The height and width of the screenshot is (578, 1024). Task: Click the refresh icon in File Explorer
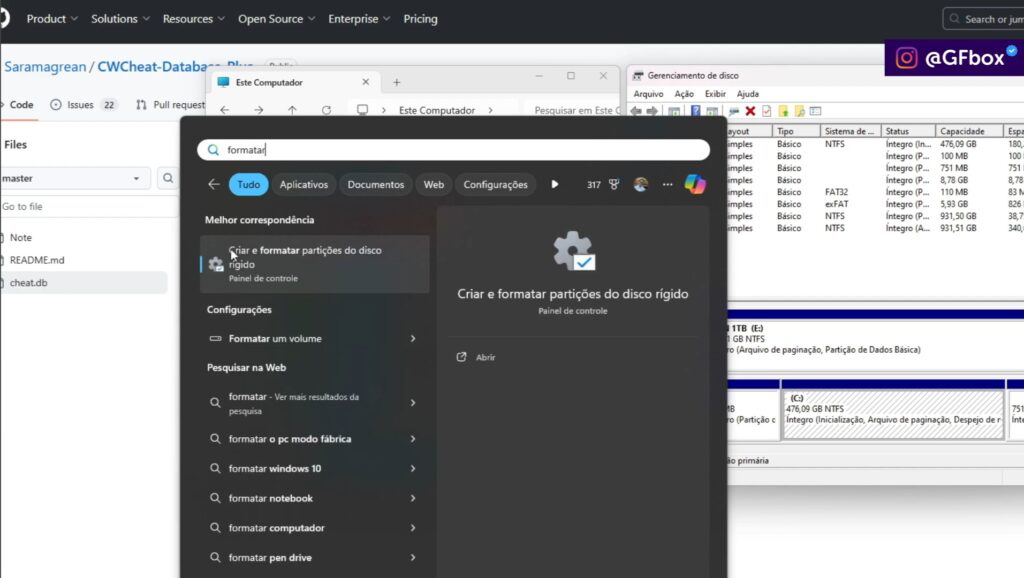pyautogui.click(x=326, y=110)
